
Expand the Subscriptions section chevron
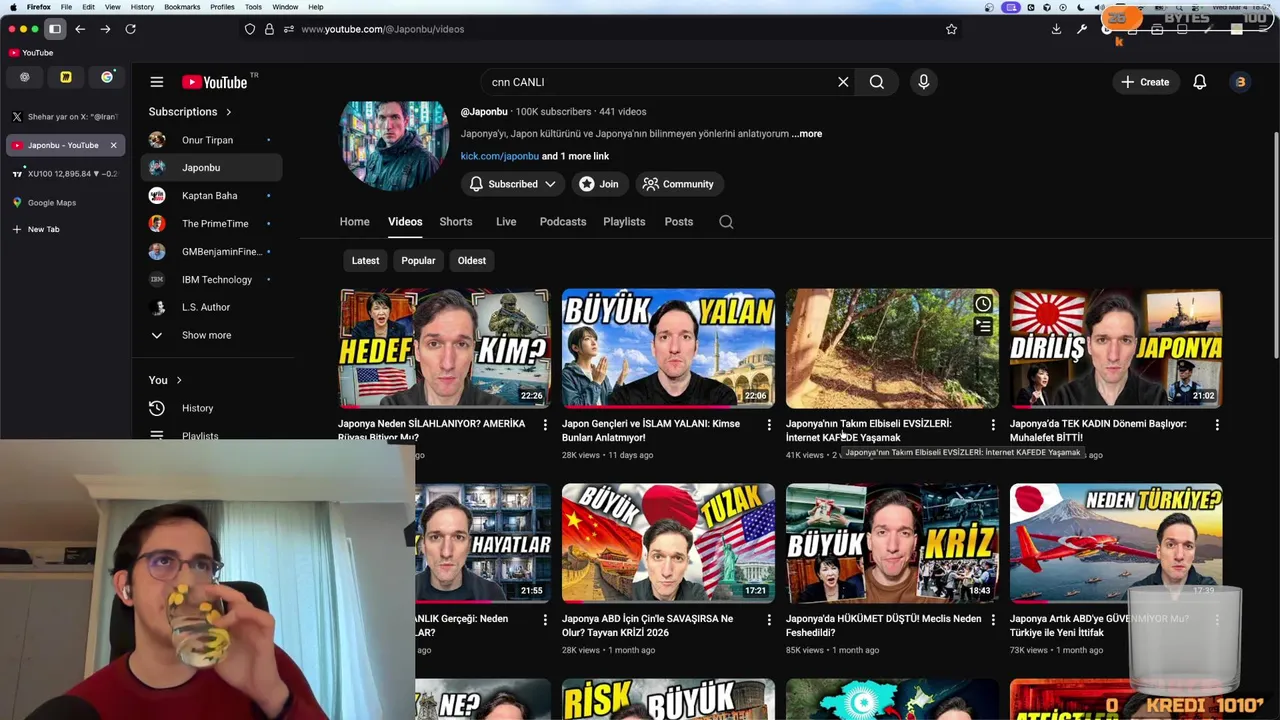pos(228,112)
